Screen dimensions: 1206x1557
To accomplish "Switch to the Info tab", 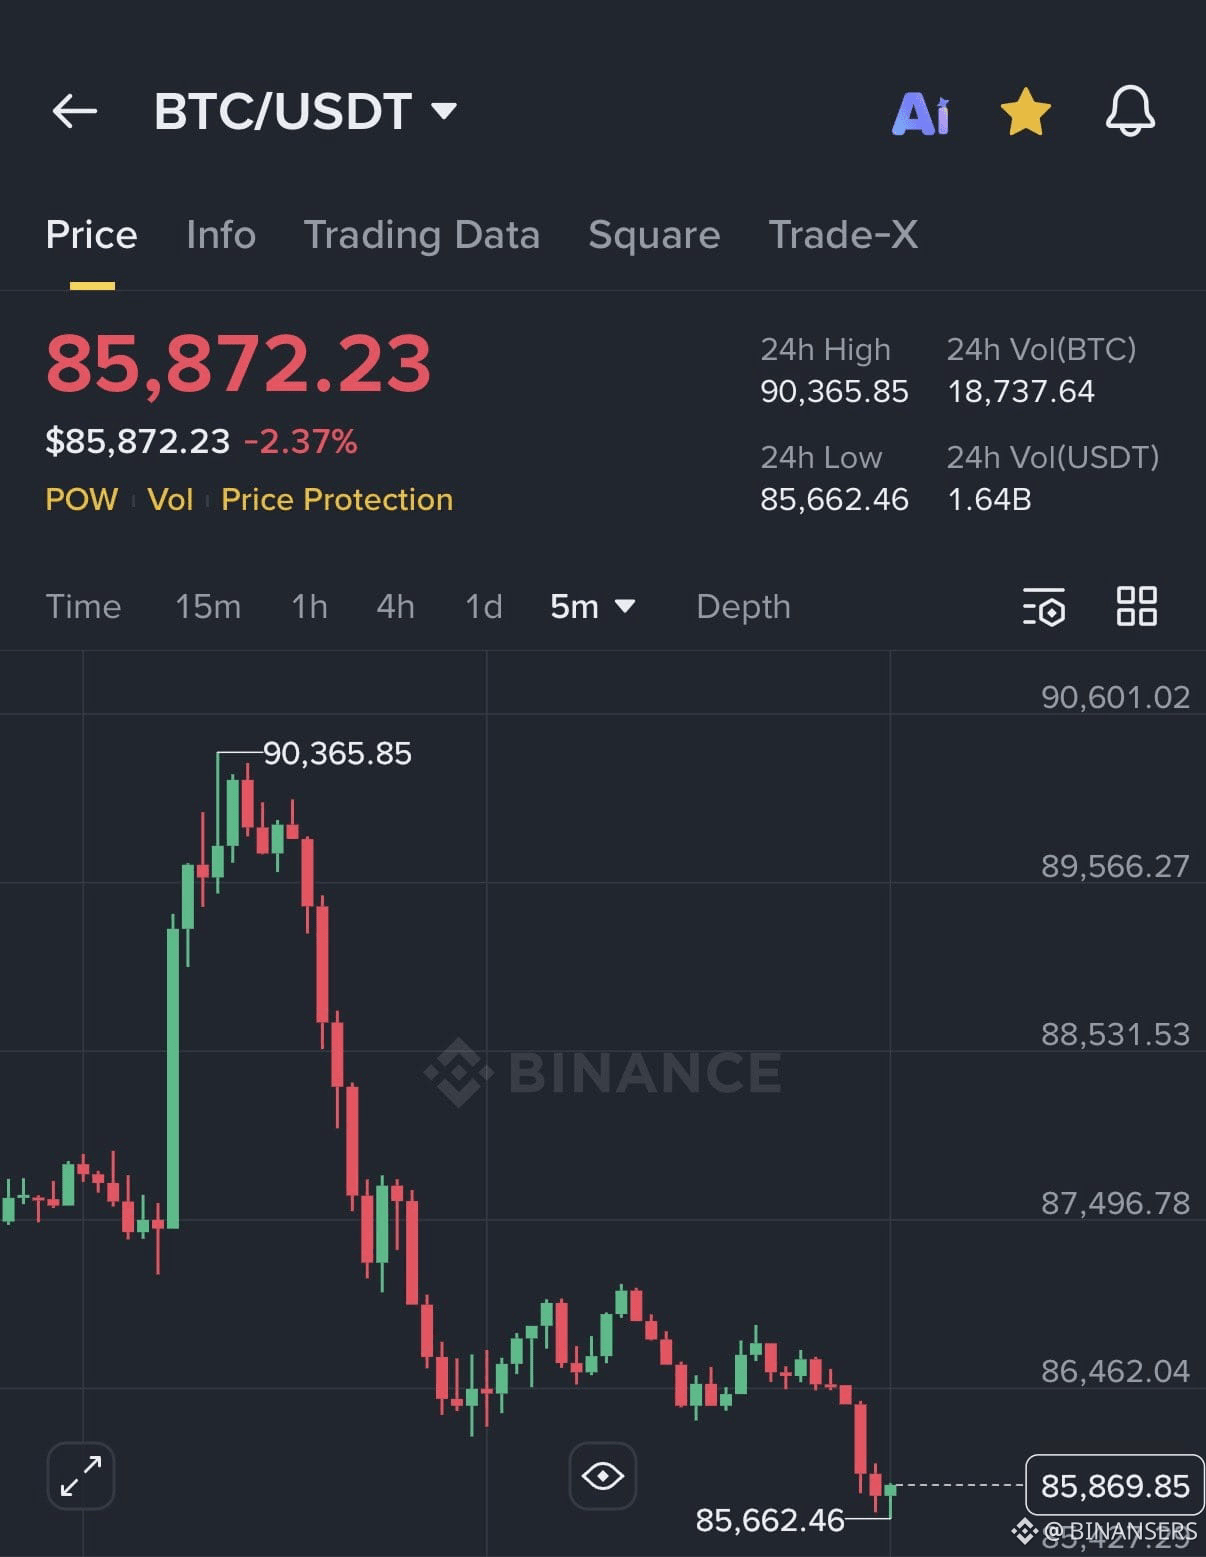I will click(221, 235).
